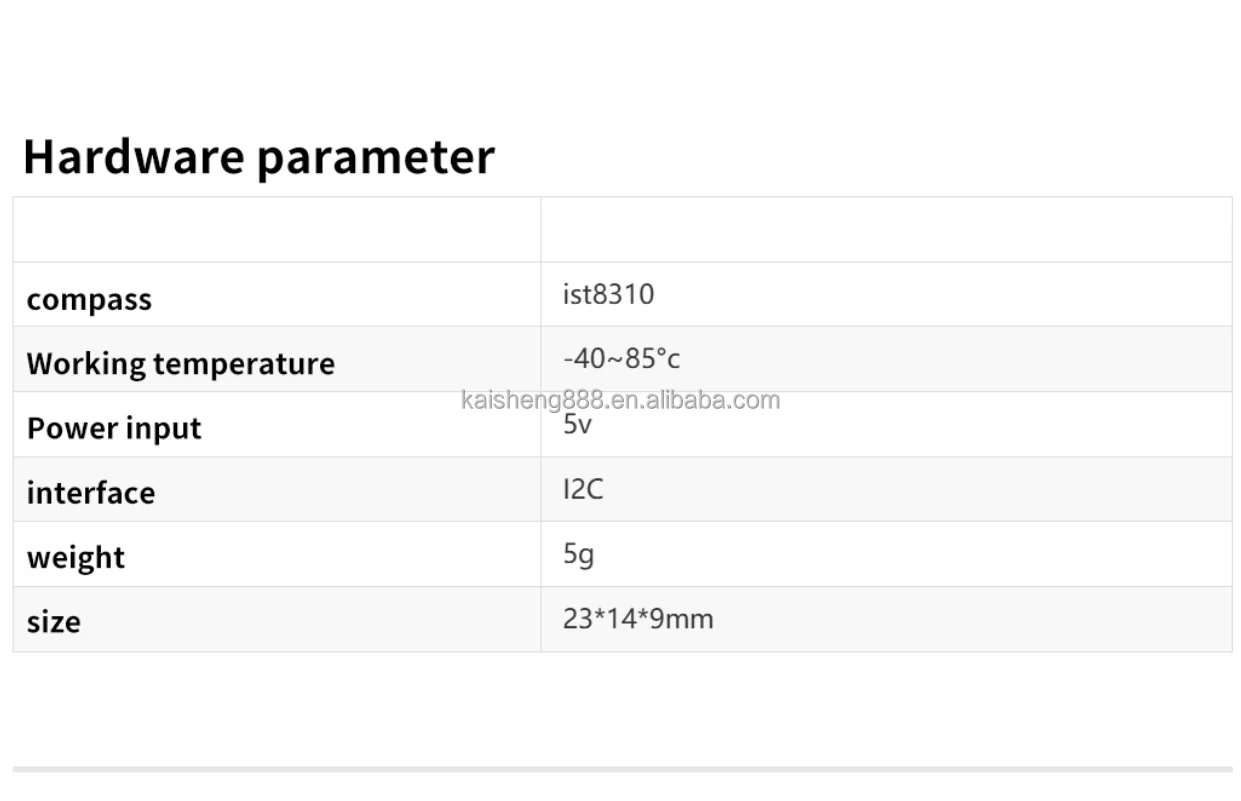Click the empty left header cell

tap(277, 230)
